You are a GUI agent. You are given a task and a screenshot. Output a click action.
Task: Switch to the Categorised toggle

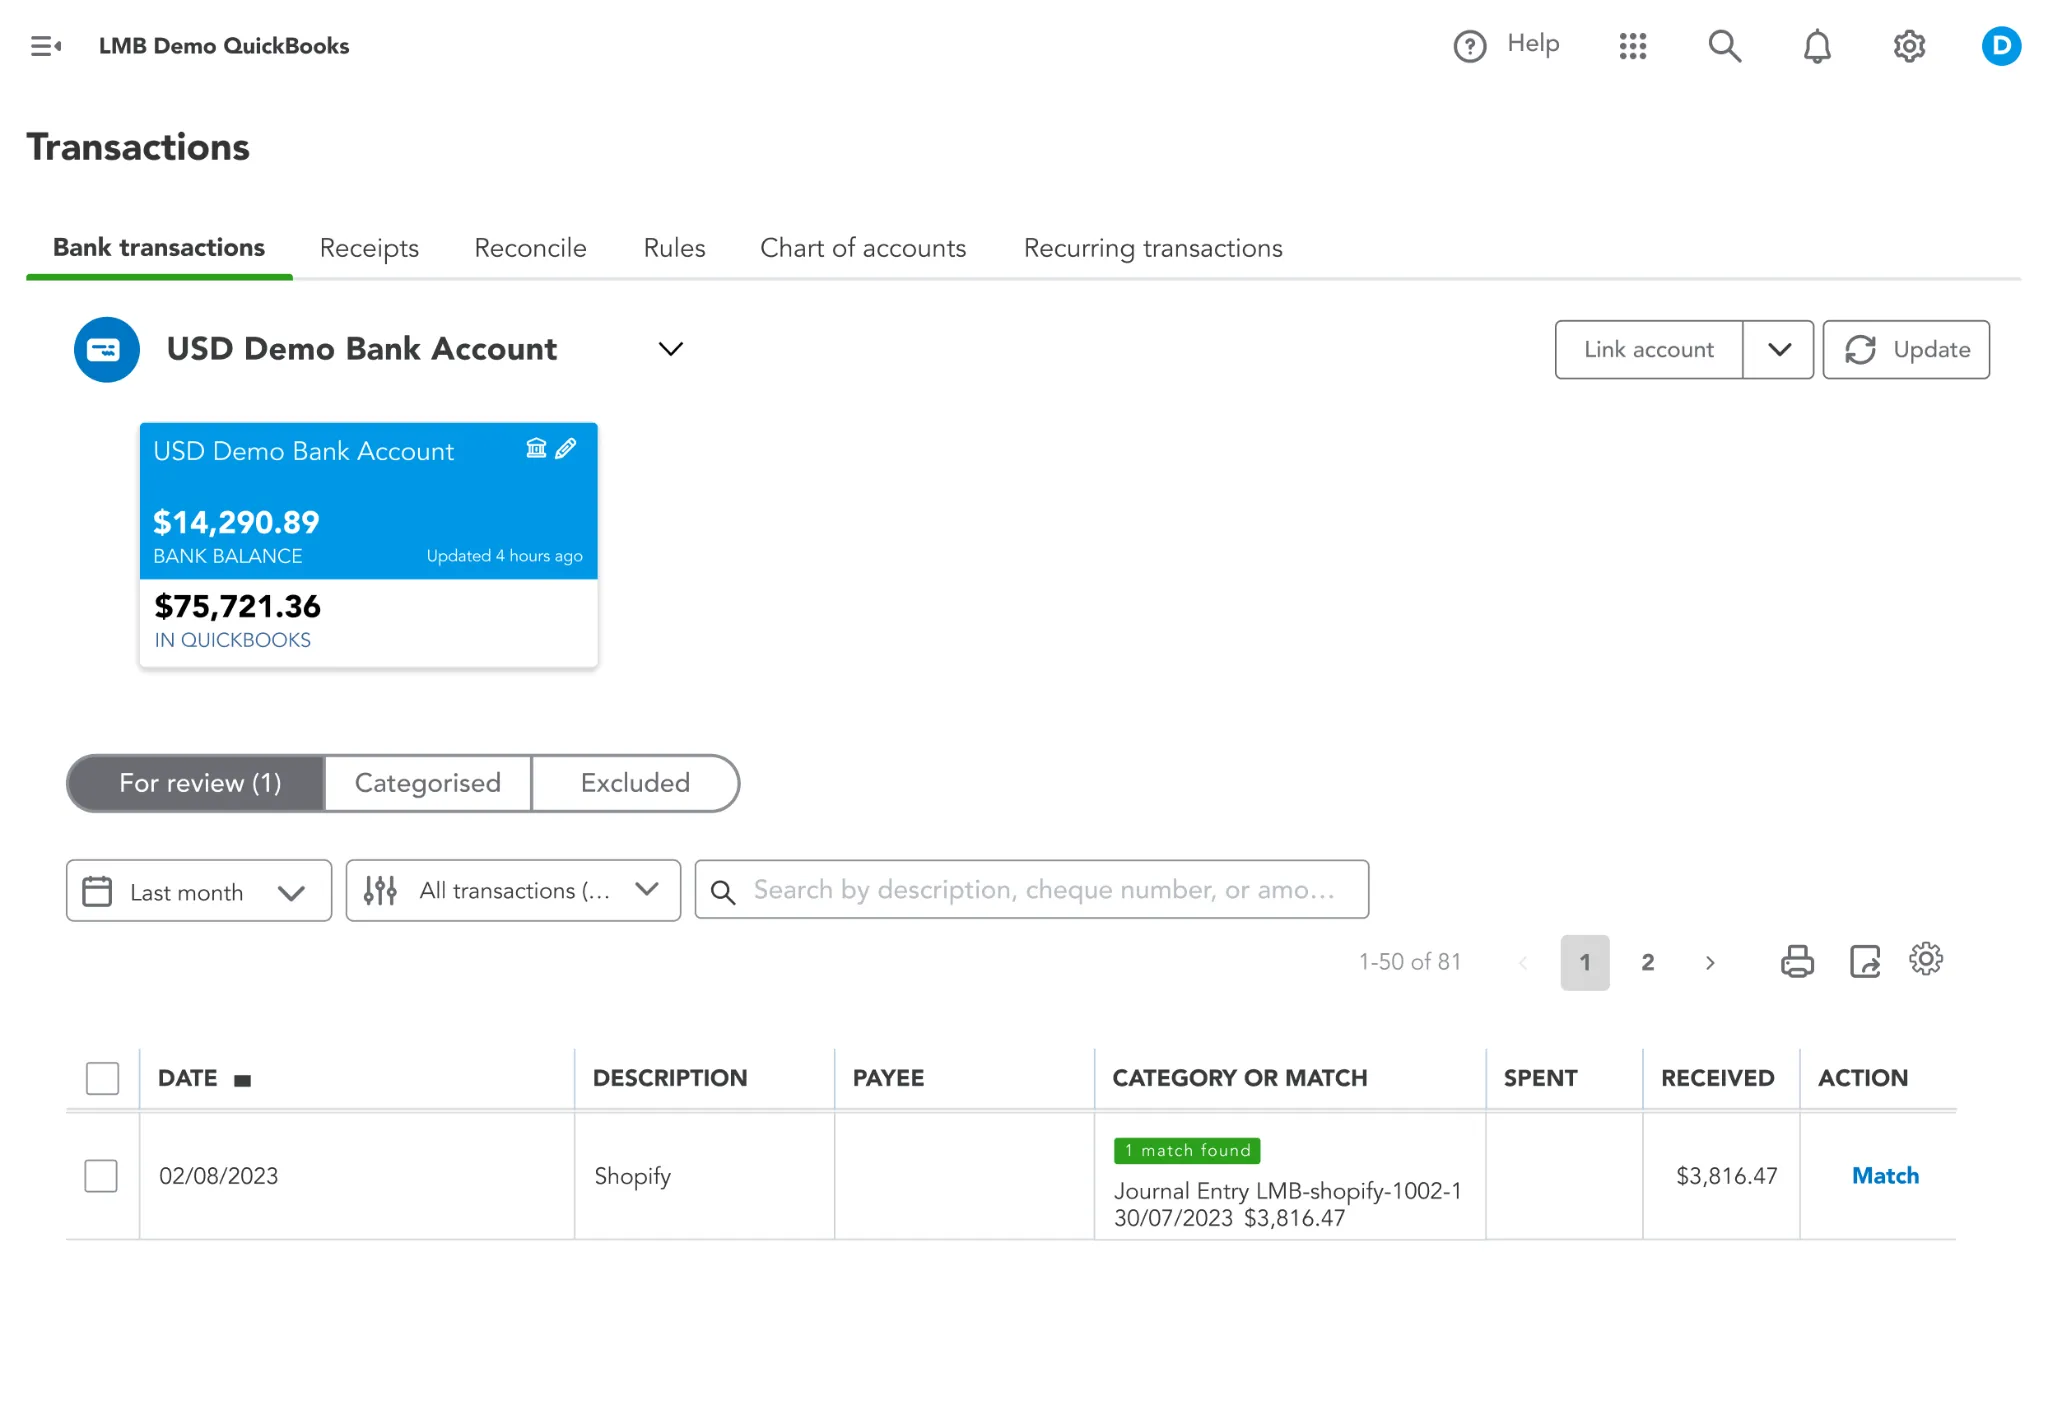tap(427, 783)
